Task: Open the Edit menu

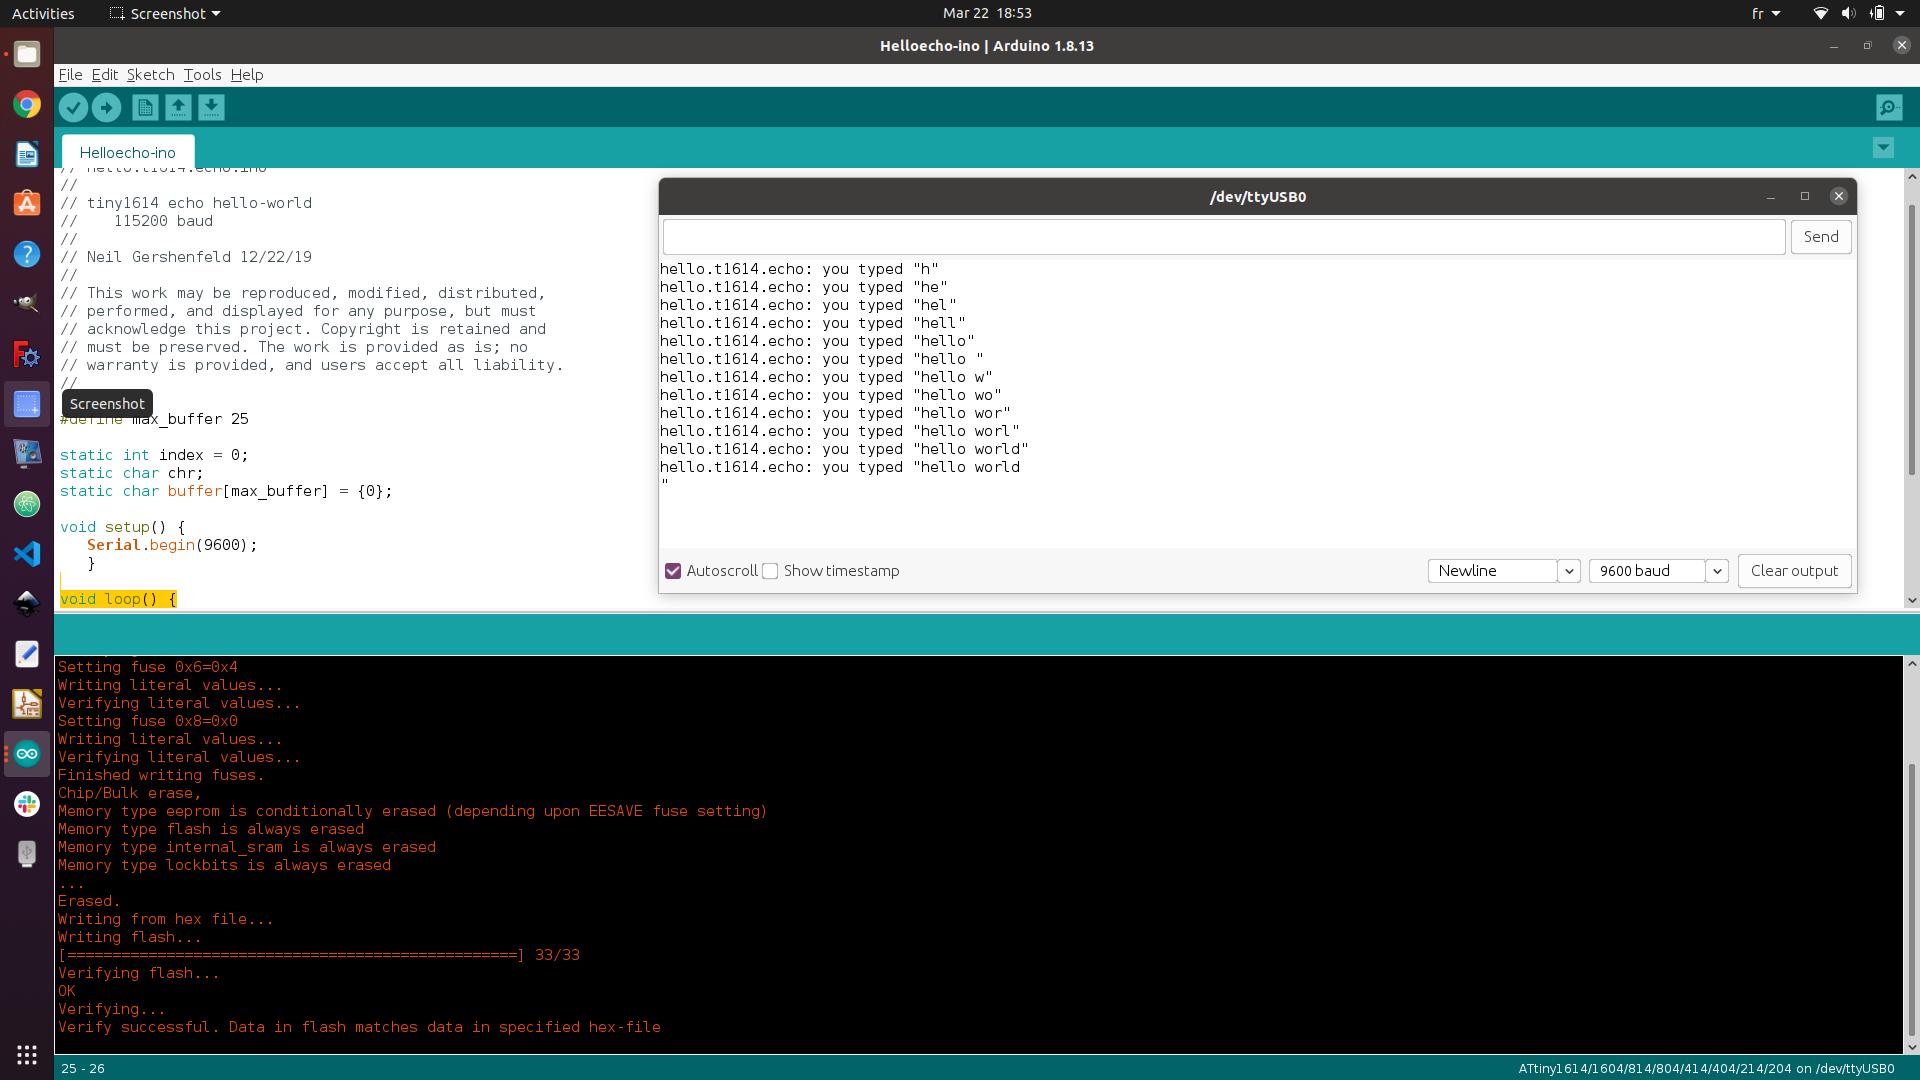Action: [x=104, y=75]
